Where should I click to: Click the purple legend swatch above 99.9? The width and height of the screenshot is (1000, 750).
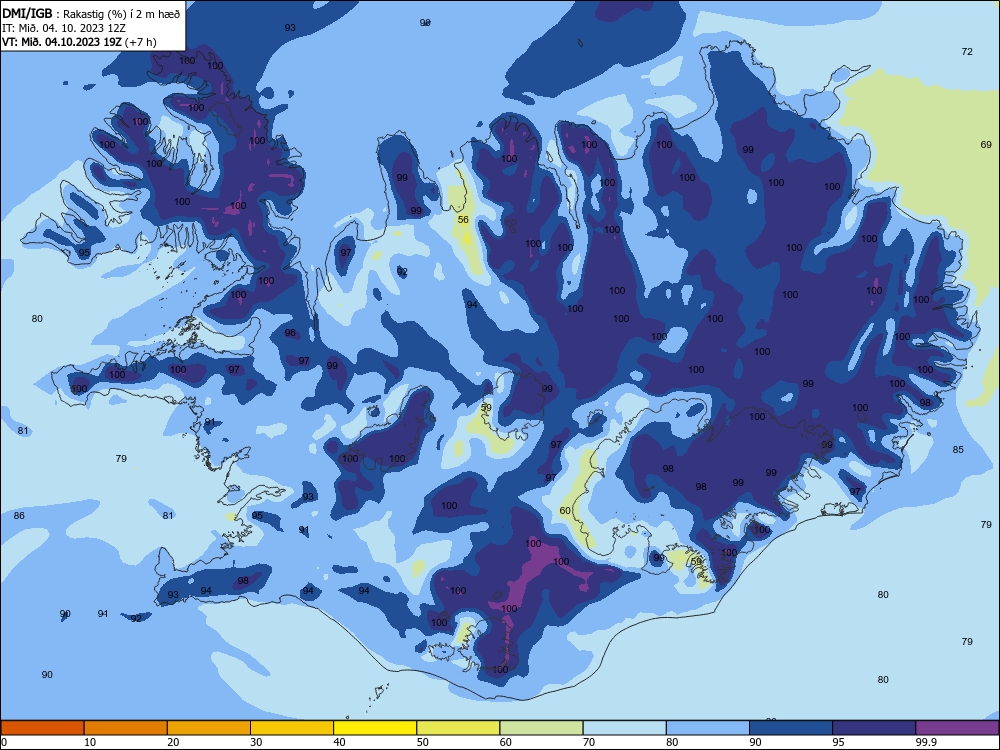click(957, 728)
